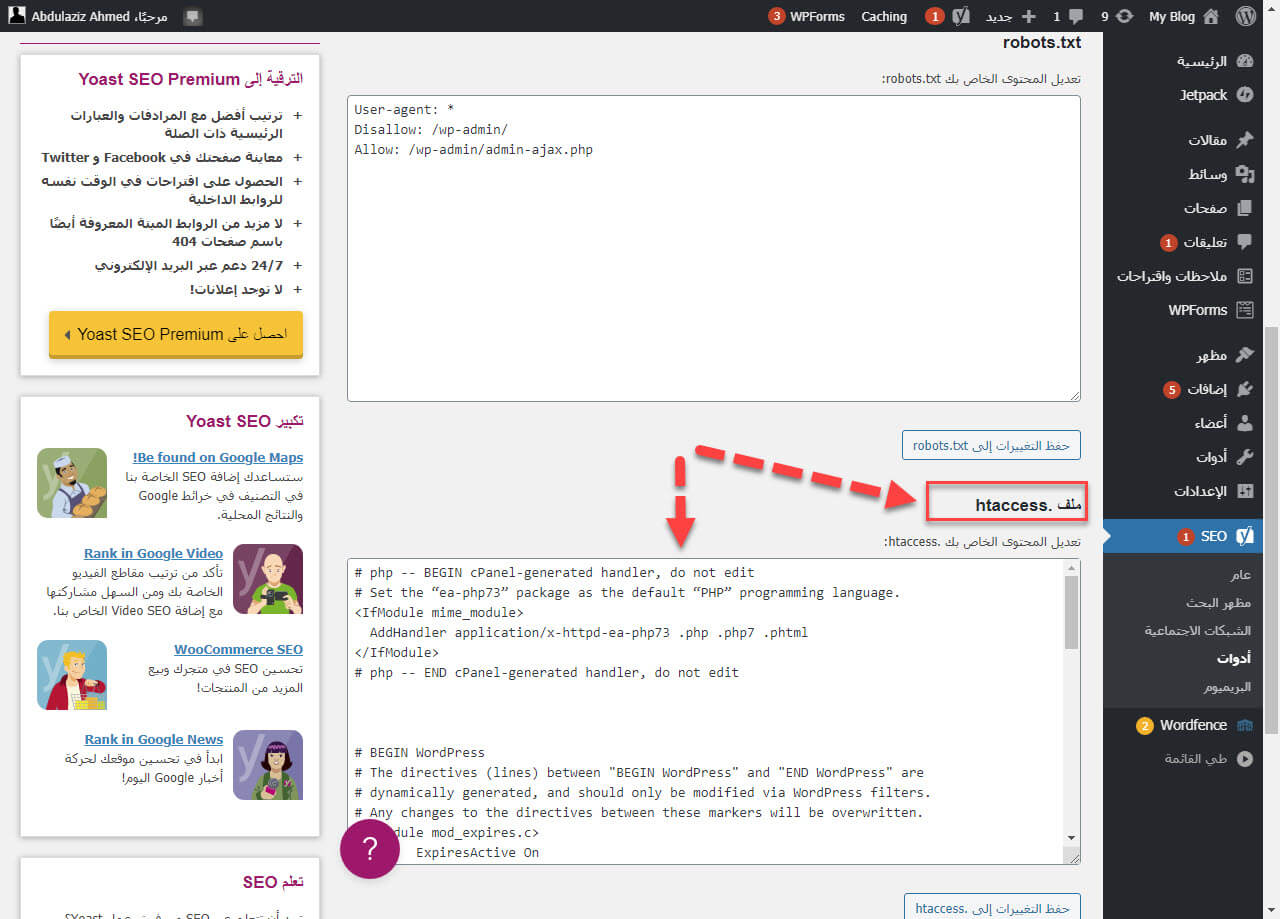Click the notification bubble beside user name

[x=192, y=16]
